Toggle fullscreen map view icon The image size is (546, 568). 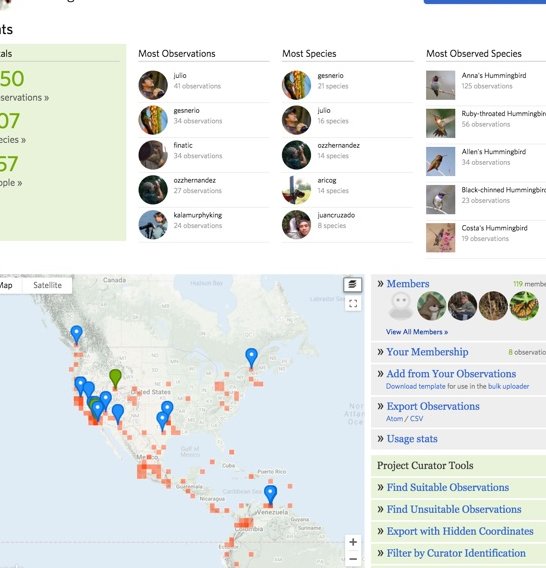353,304
